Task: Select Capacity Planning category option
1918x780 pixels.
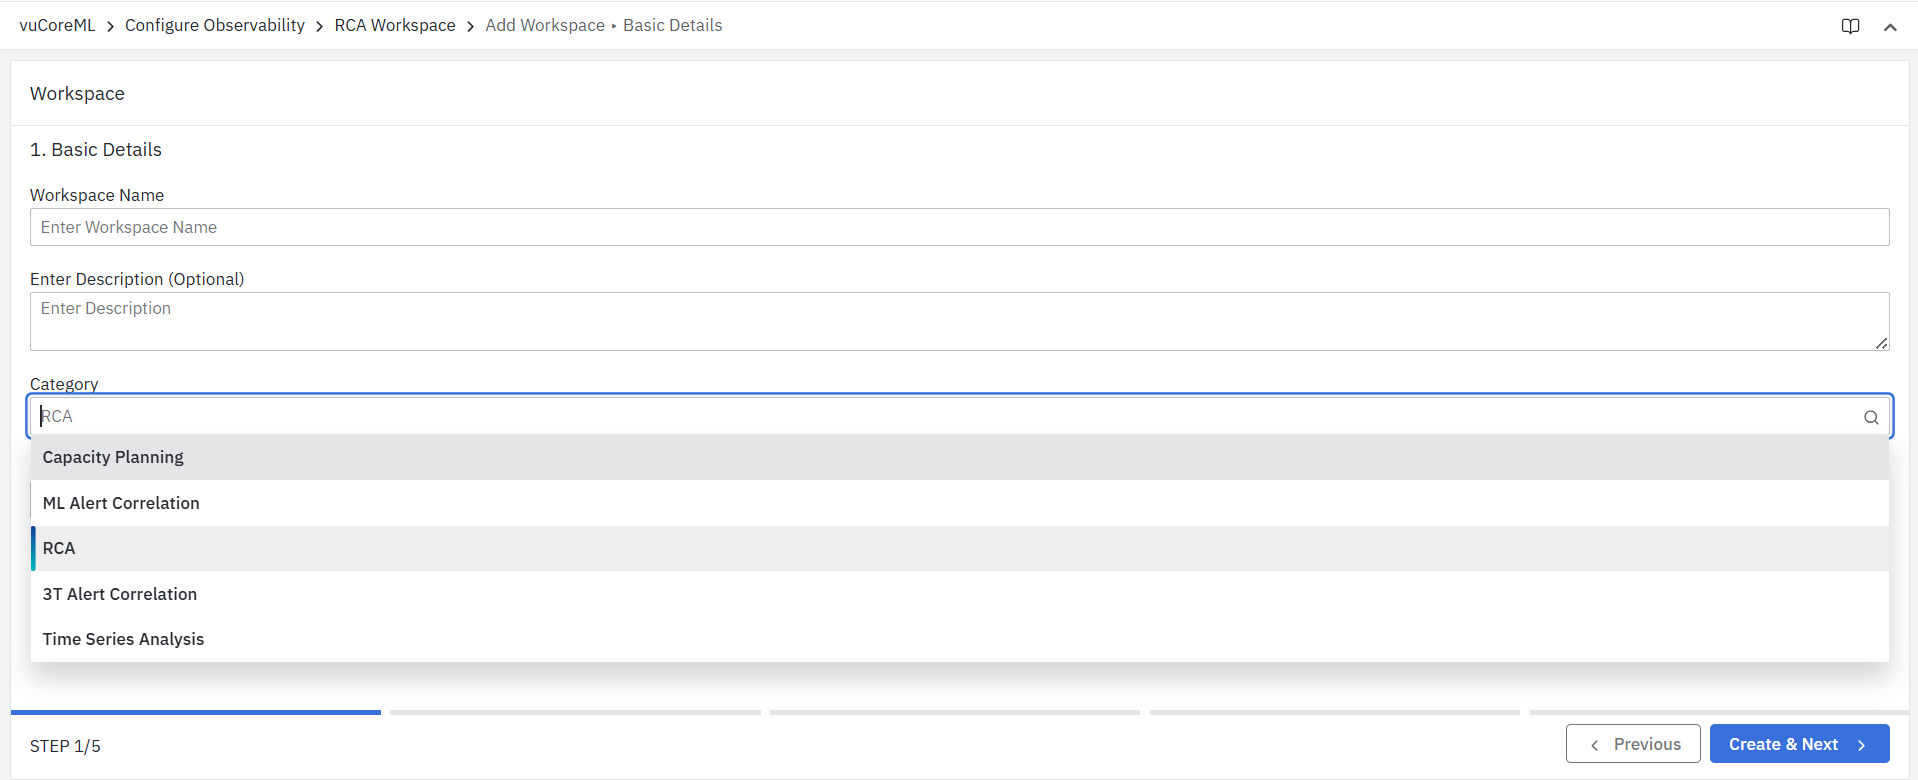Action: click(113, 457)
